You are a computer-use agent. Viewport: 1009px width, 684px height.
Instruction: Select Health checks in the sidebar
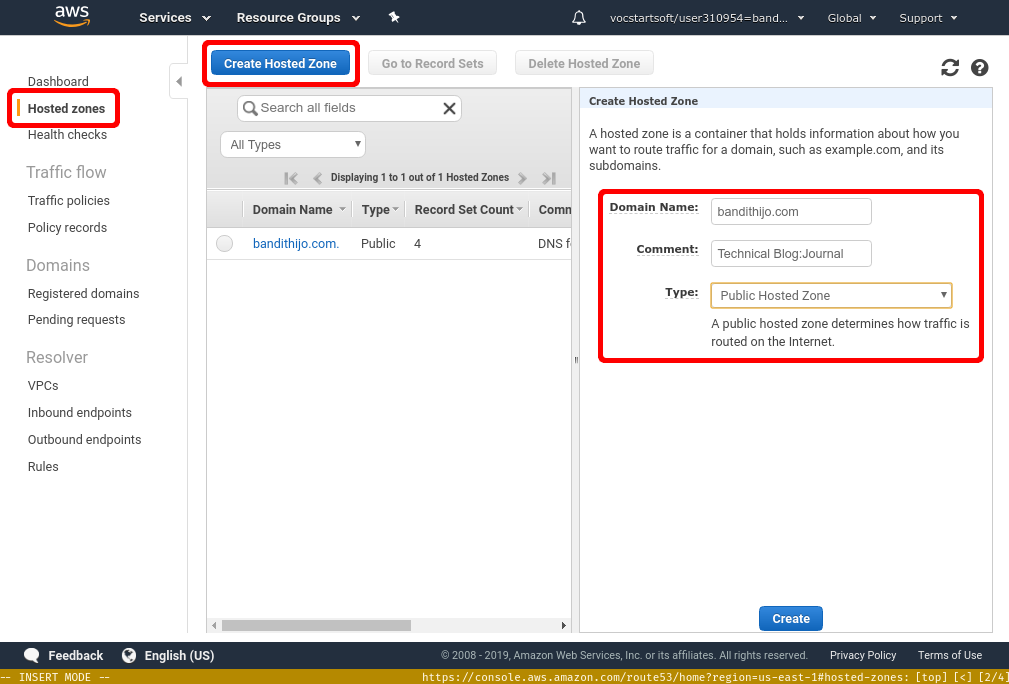click(x=67, y=135)
